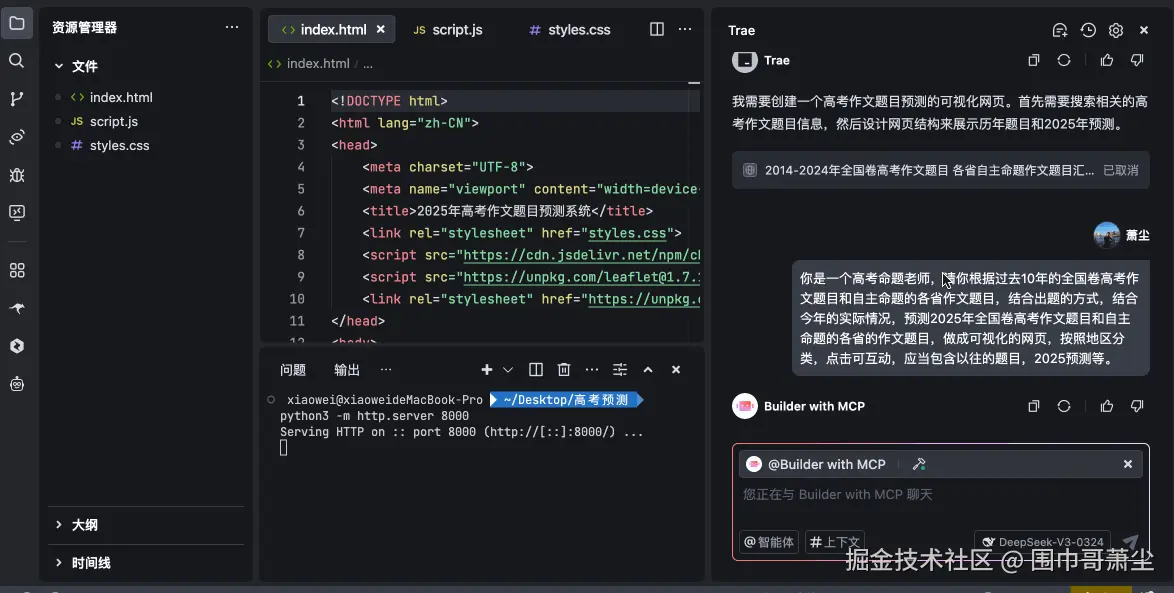
Task: Thumbs up the Trae response
Action: tap(1107, 61)
